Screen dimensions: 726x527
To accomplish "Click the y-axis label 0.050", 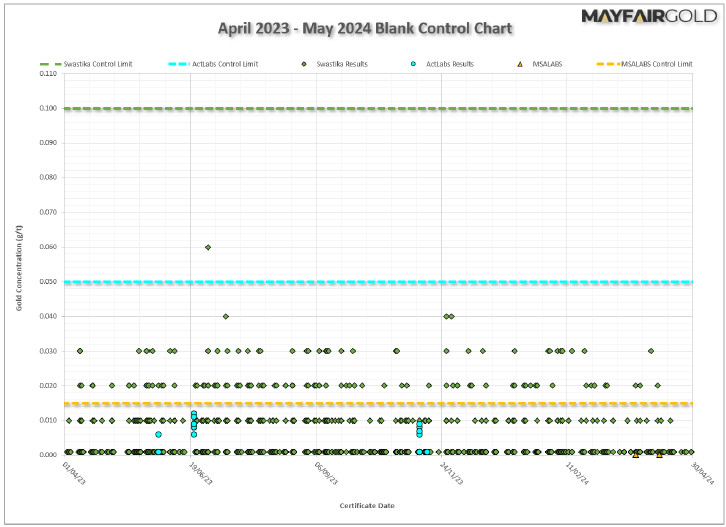I will [48, 282].
